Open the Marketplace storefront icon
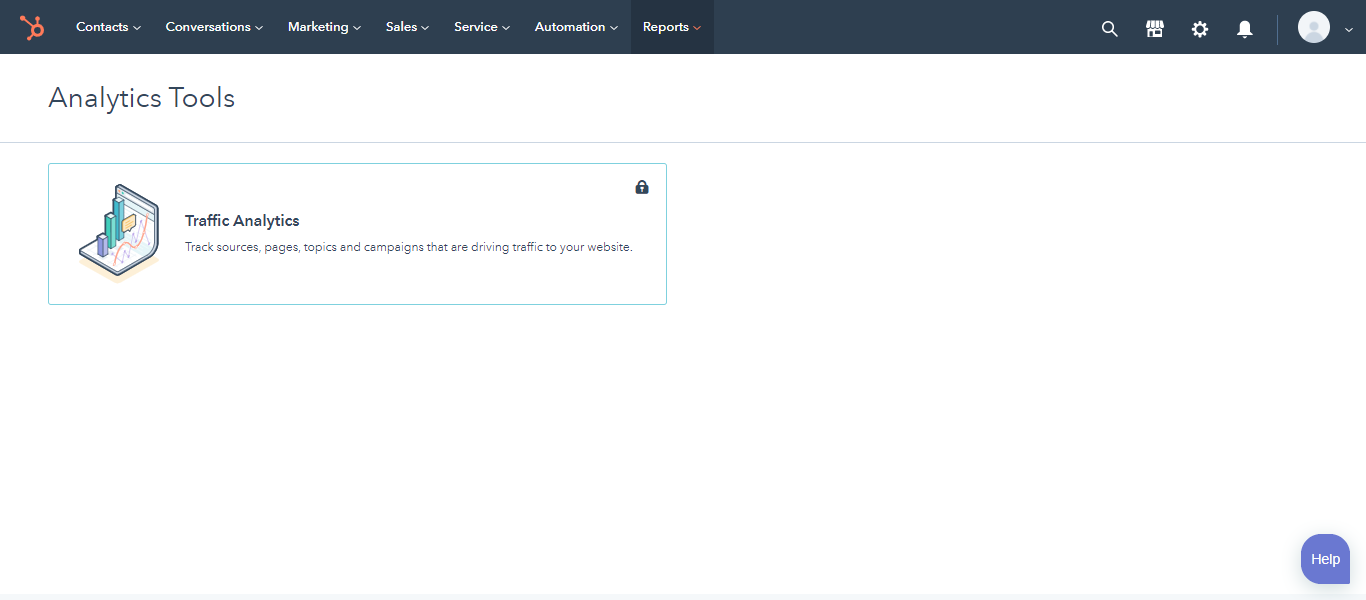 click(1154, 28)
